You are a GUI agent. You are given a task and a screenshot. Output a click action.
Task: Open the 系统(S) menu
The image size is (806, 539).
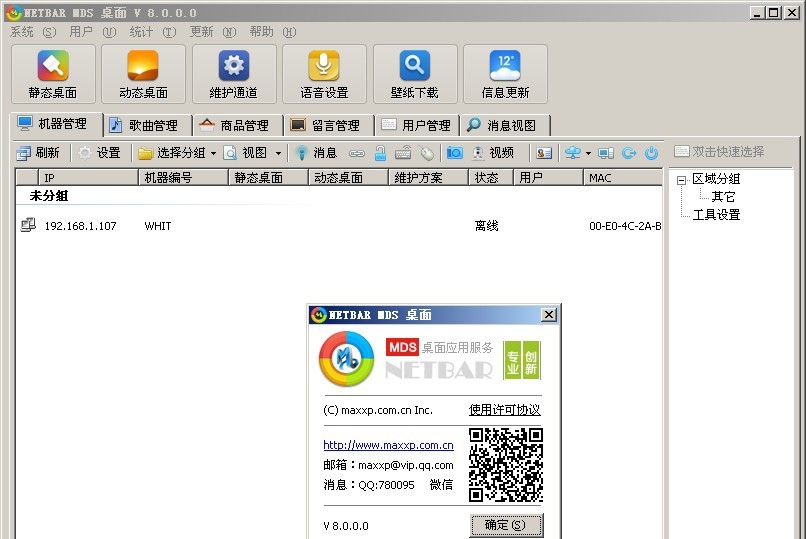33,32
